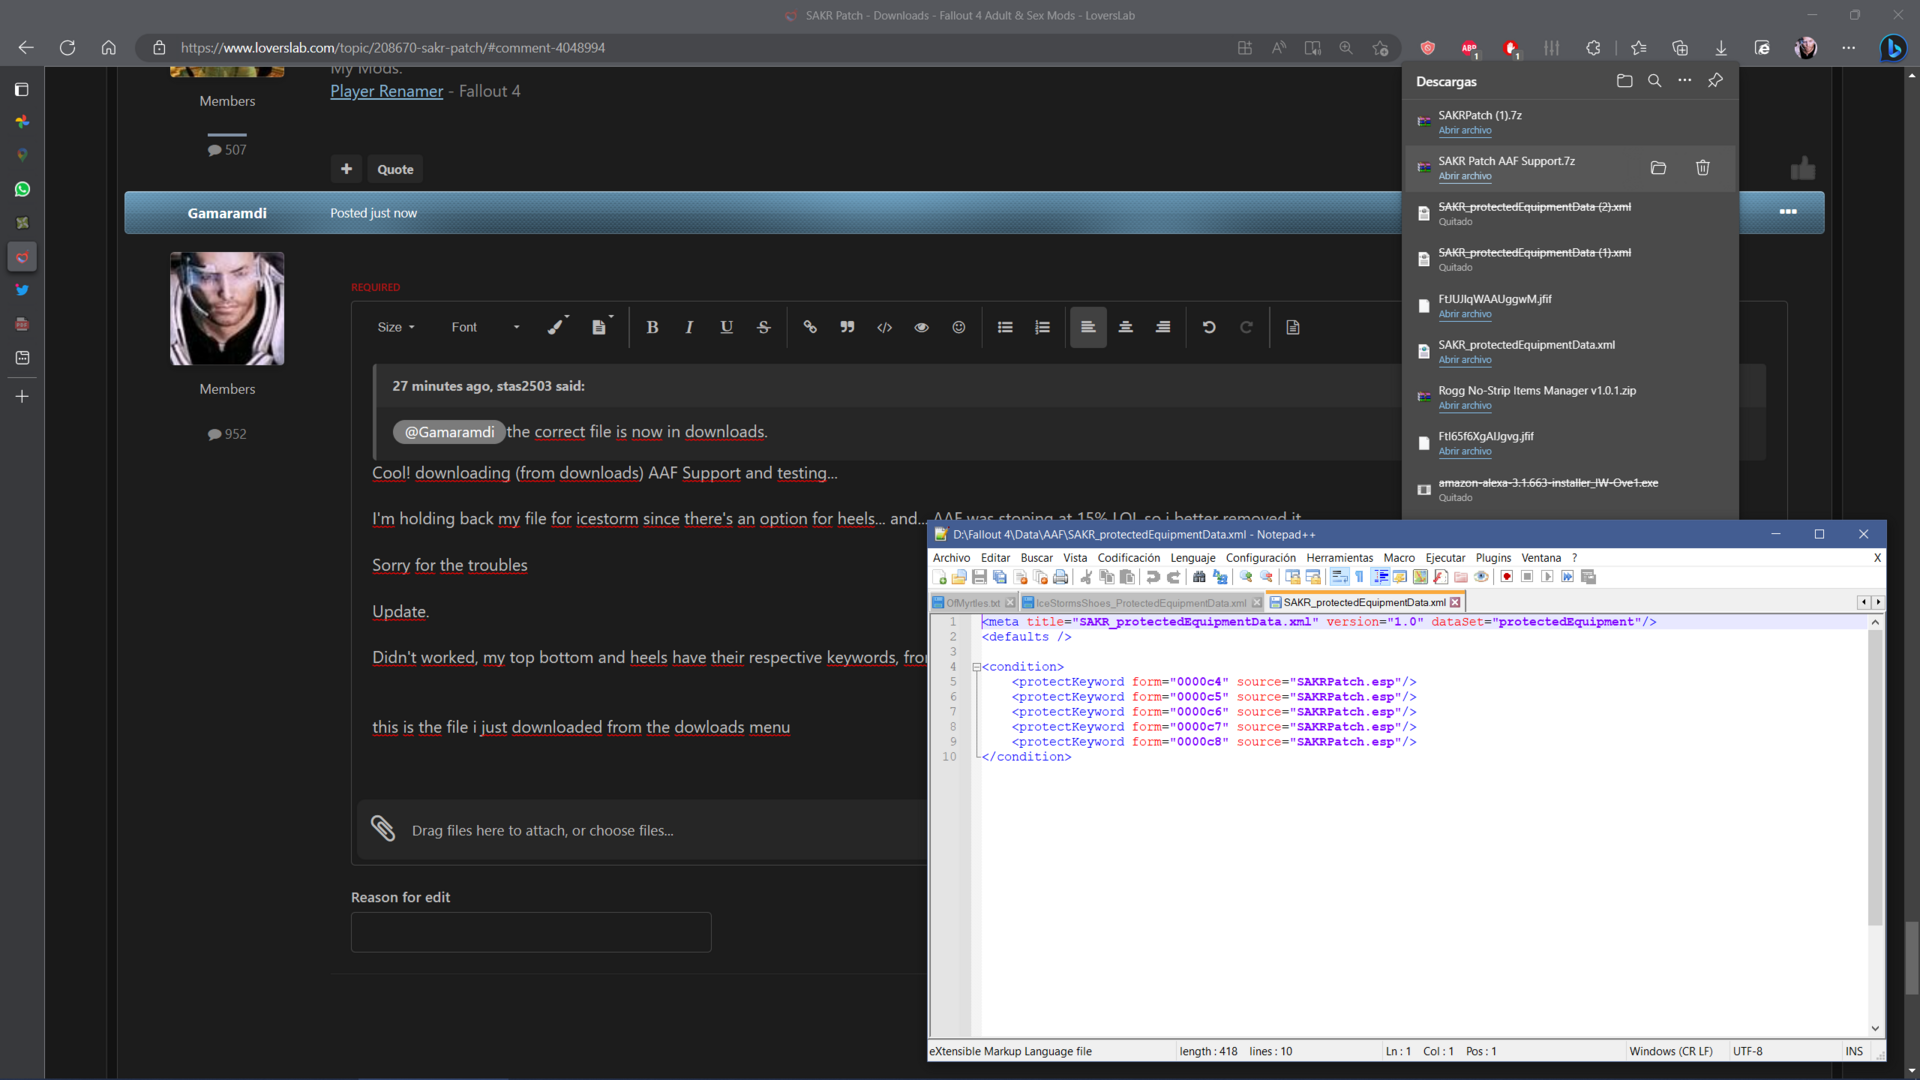Image resolution: width=1920 pixels, height=1080 pixels.
Task: Open the emoji picker in editor
Action: [x=958, y=327]
